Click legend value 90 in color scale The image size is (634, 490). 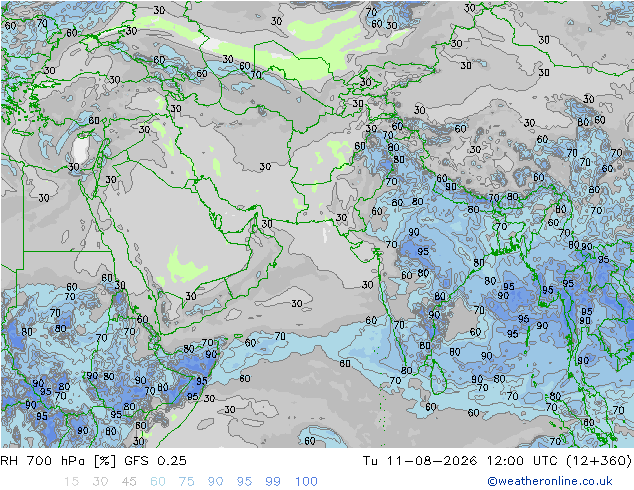tap(215, 482)
